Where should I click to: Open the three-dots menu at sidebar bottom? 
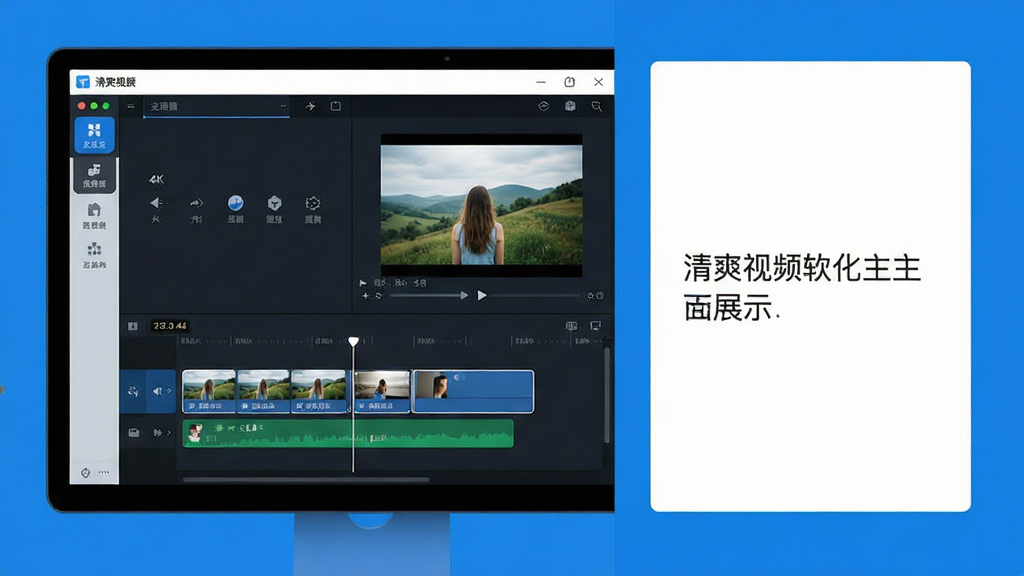pyautogui.click(x=104, y=472)
